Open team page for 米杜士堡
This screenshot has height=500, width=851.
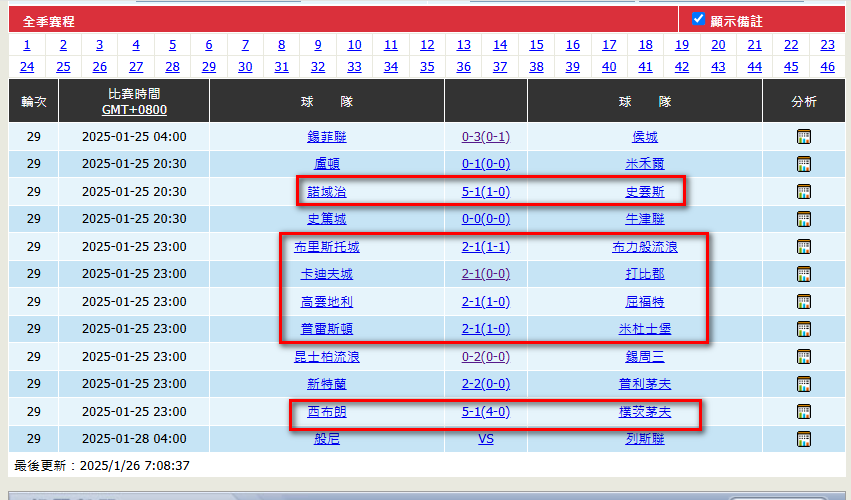(645, 329)
